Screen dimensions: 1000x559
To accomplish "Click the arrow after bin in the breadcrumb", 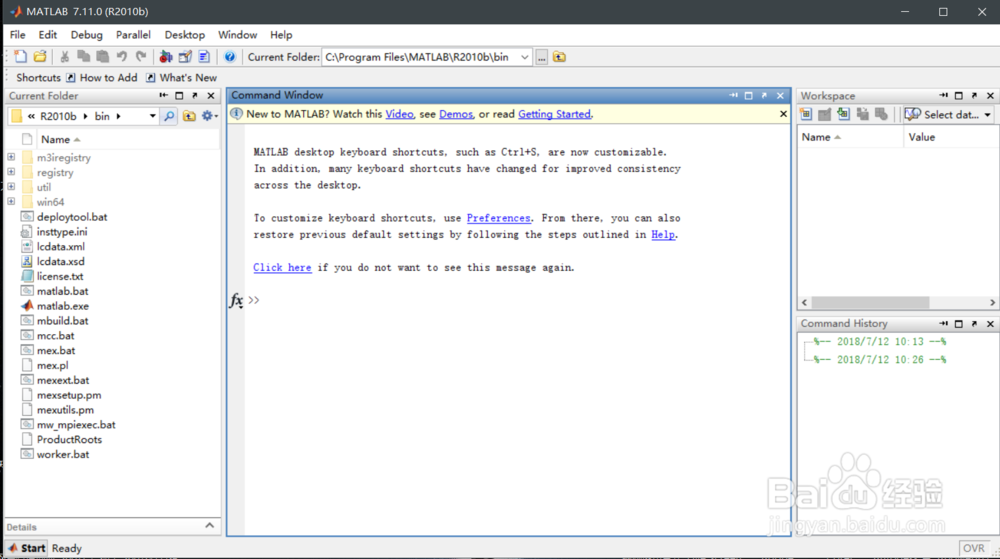I will point(119,116).
